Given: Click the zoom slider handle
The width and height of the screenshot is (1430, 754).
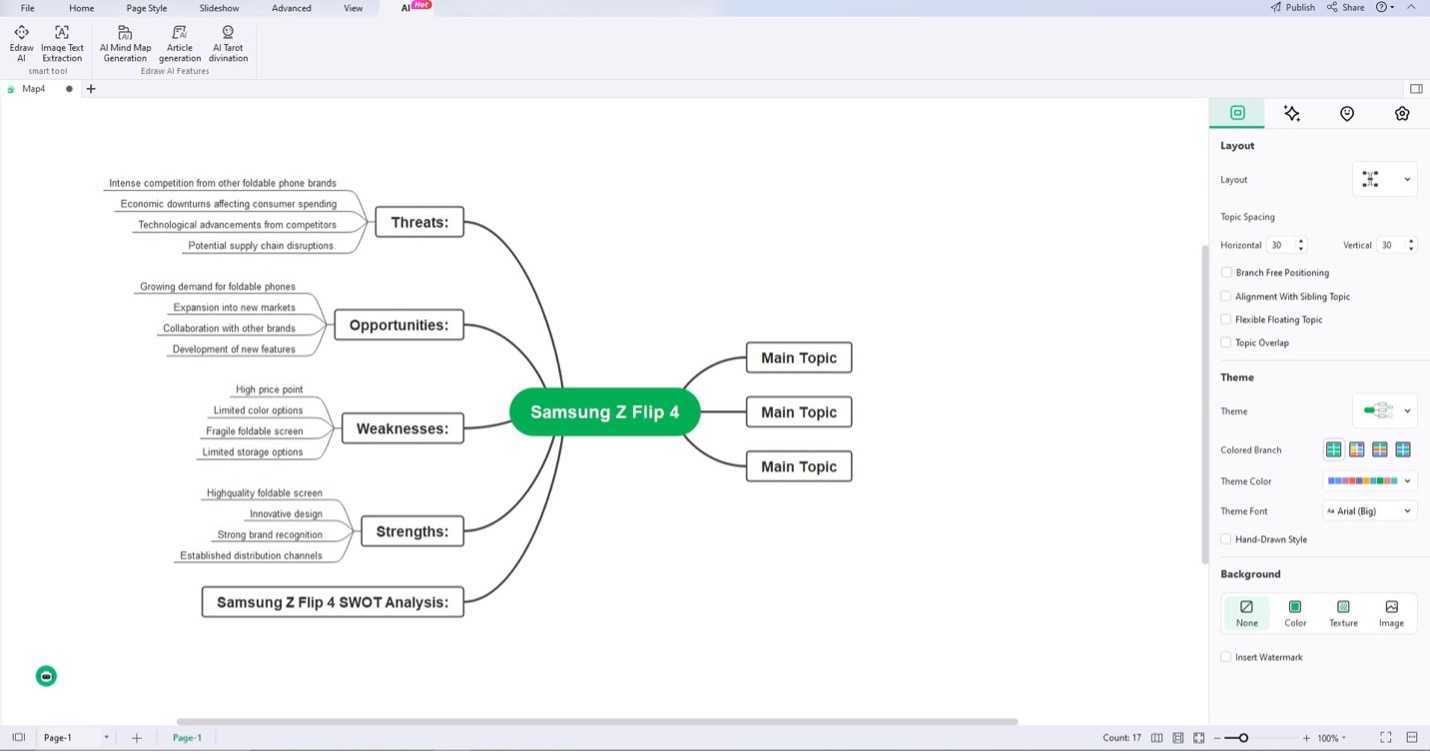Looking at the screenshot, I should click(1243, 738).
